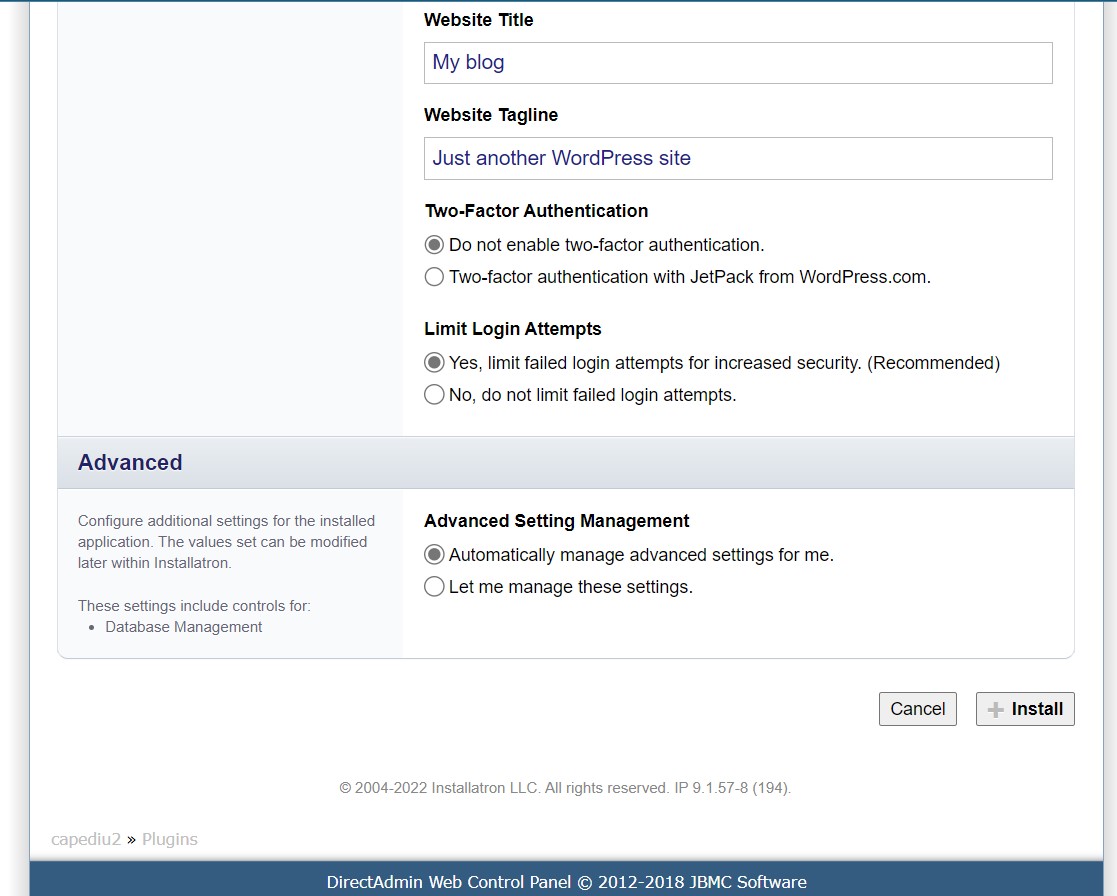The height and width of the screenshot is (896, 1117).
Task: Select 'No, do not limit failed login attempts'
Action: pos(434,395)
